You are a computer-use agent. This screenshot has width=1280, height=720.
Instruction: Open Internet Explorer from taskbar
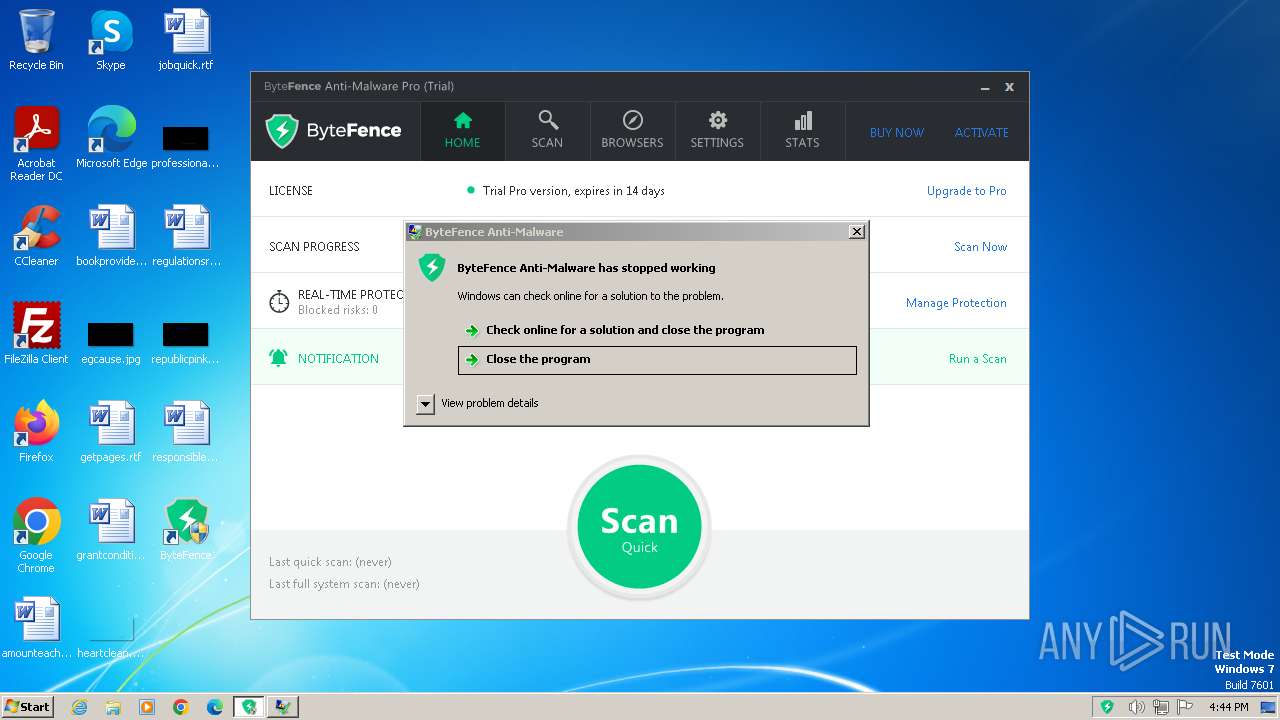[79, 707]
